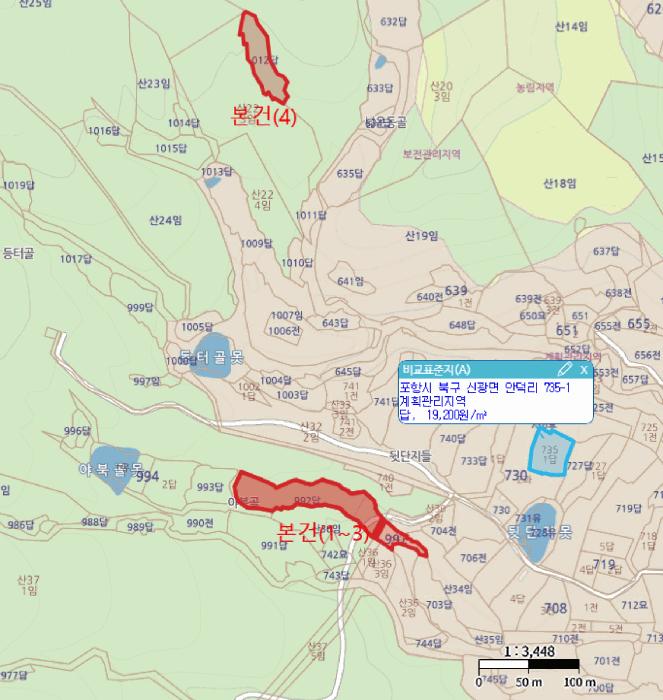Select parcel label 643답

[335, 323]
